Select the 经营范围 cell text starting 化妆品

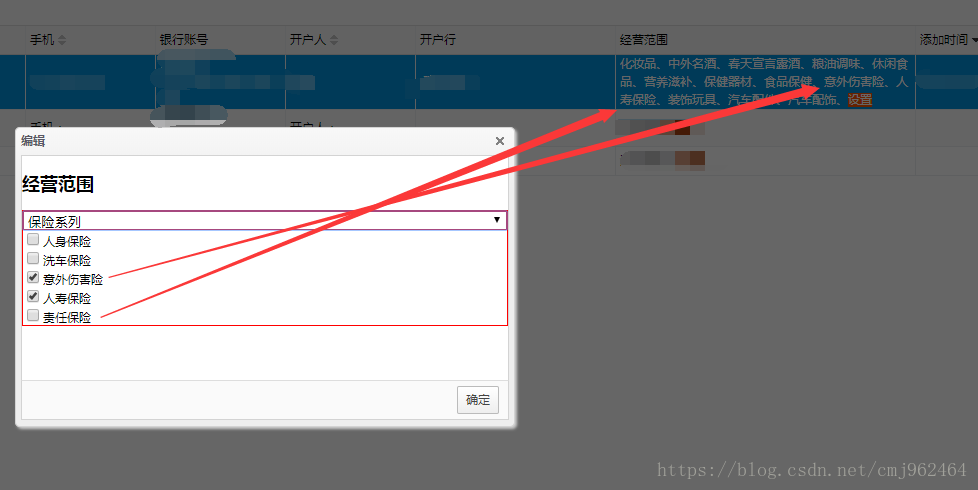[763, 82]
